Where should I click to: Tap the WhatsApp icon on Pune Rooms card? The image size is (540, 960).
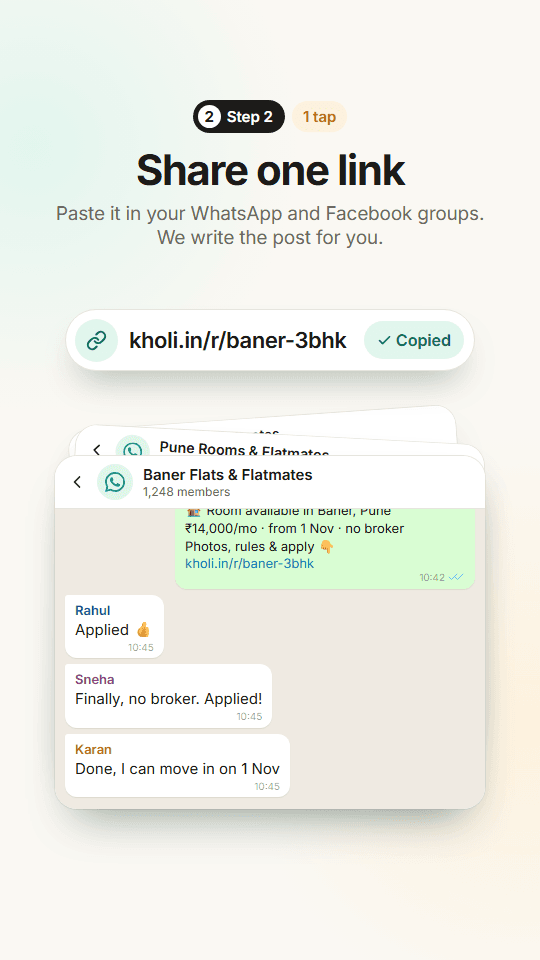tap(132, 448)
